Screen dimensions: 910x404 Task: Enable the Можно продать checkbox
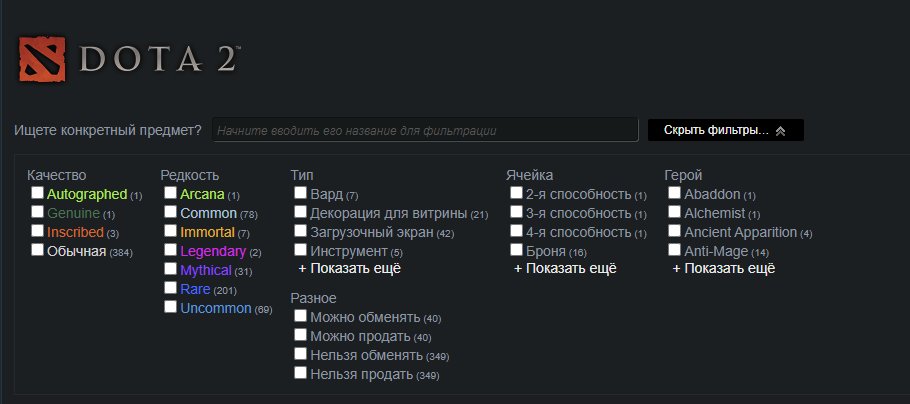300,335
